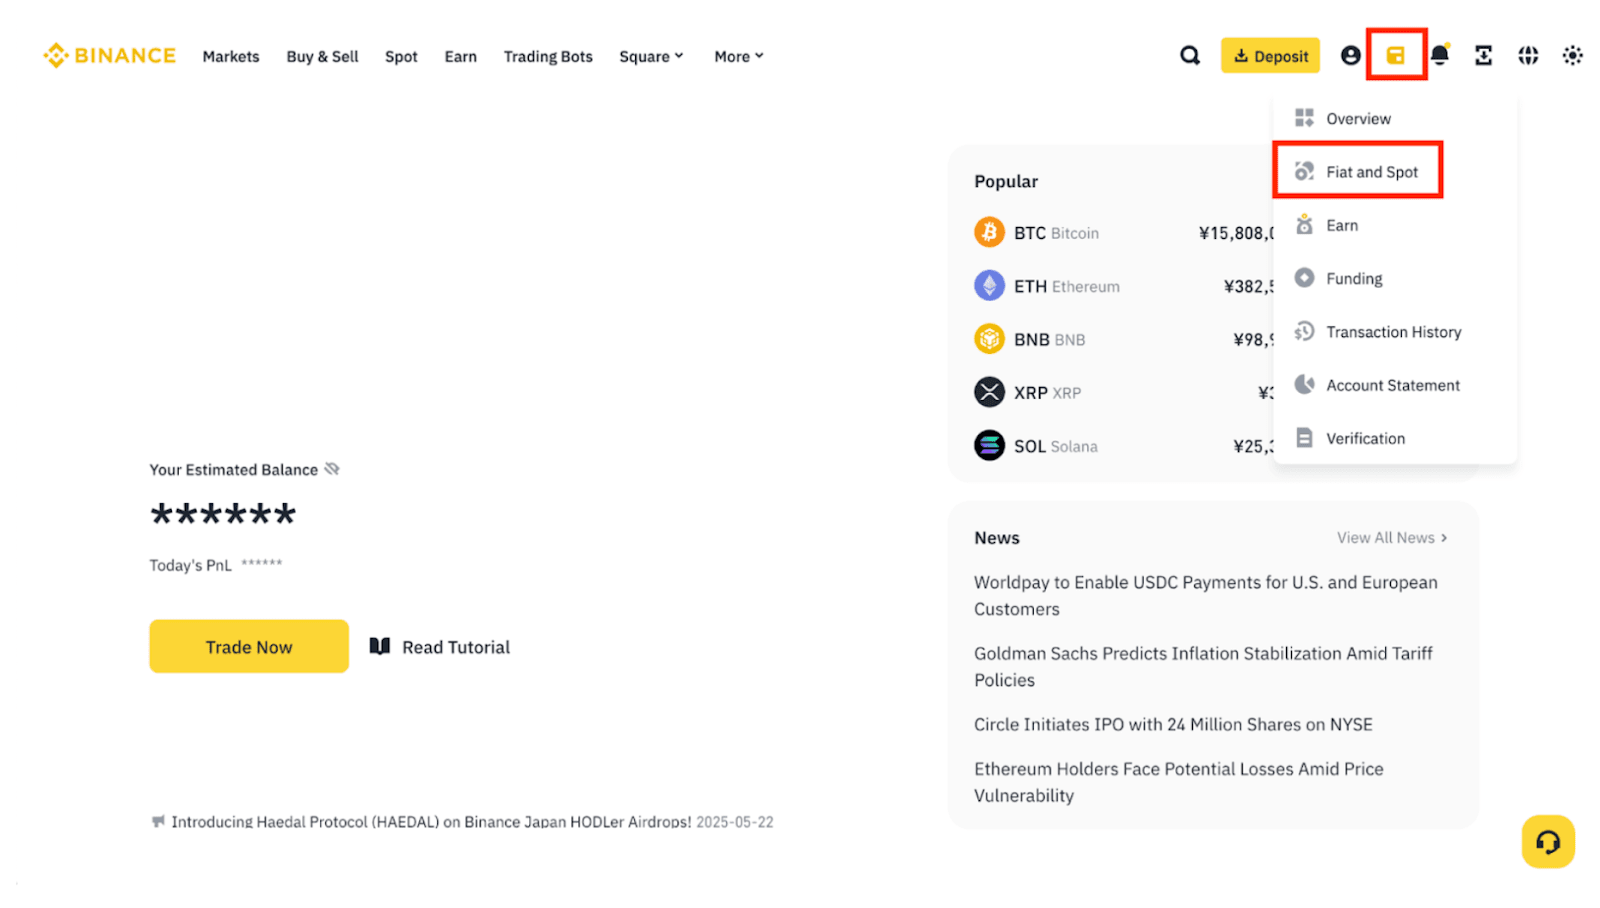
Task: Open the language globe icon
Action: coord(1528,56)
